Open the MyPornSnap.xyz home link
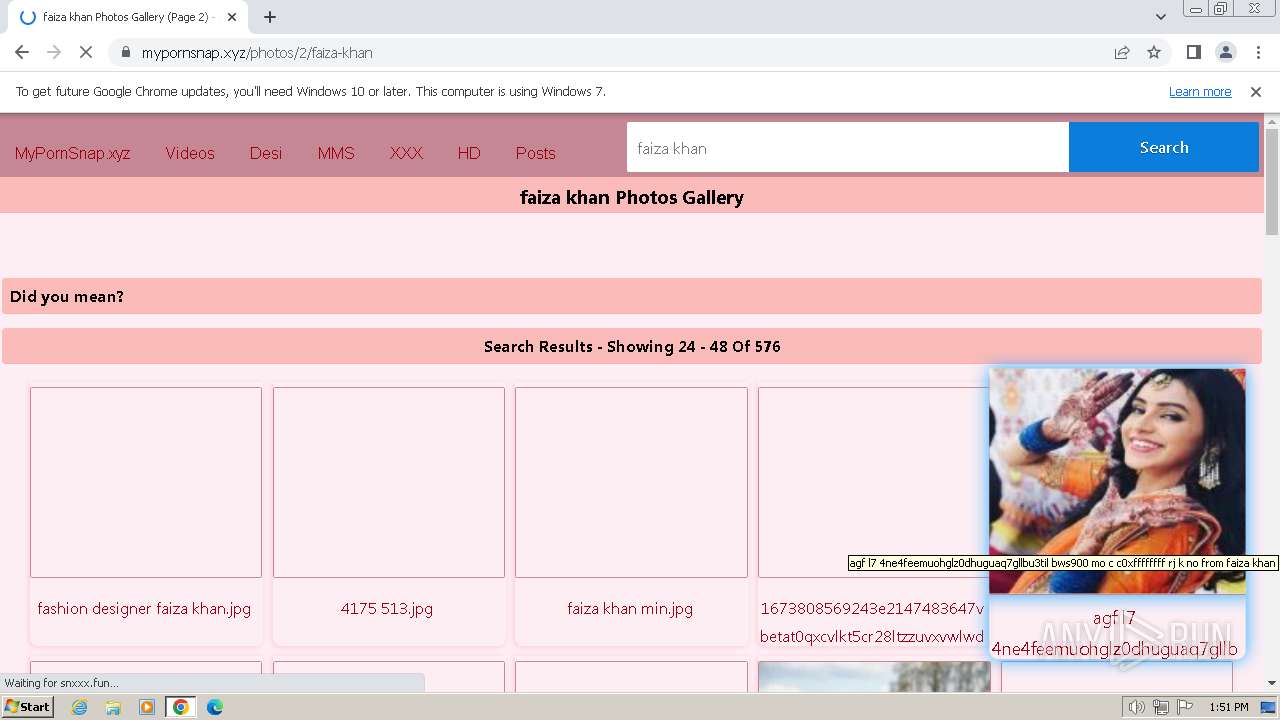The height and width of the screenshot is (720, 1280). [72, 153]
